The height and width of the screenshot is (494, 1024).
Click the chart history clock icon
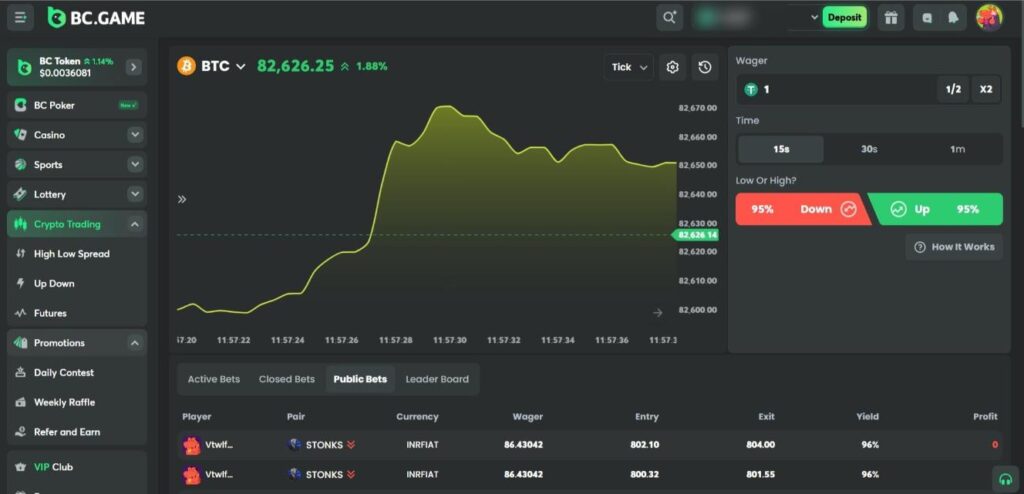705,67
